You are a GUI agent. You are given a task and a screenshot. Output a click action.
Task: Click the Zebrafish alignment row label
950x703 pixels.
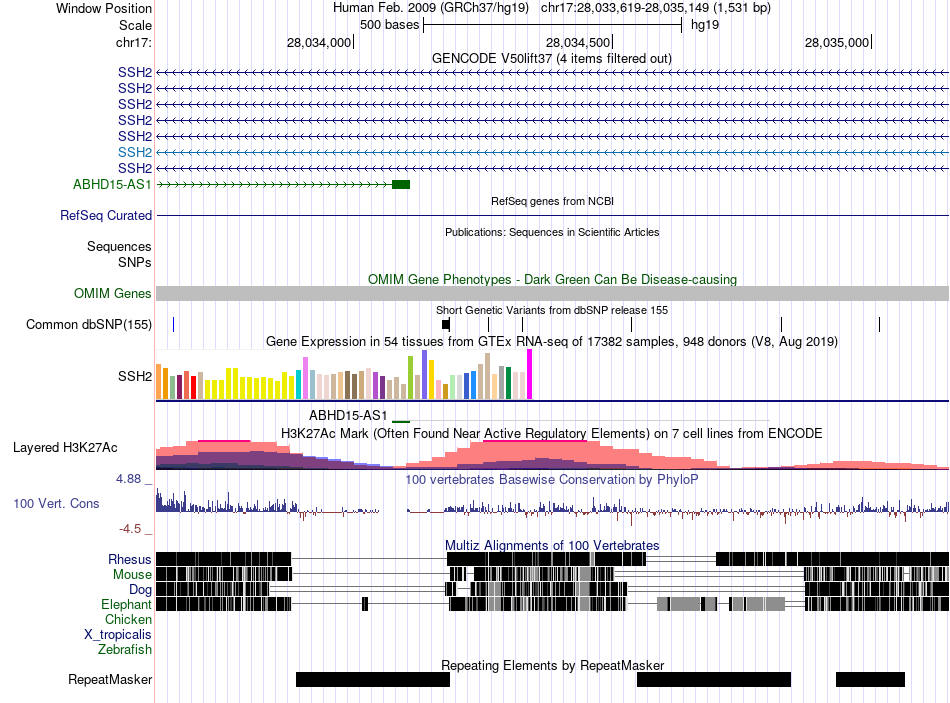point(125,650)
